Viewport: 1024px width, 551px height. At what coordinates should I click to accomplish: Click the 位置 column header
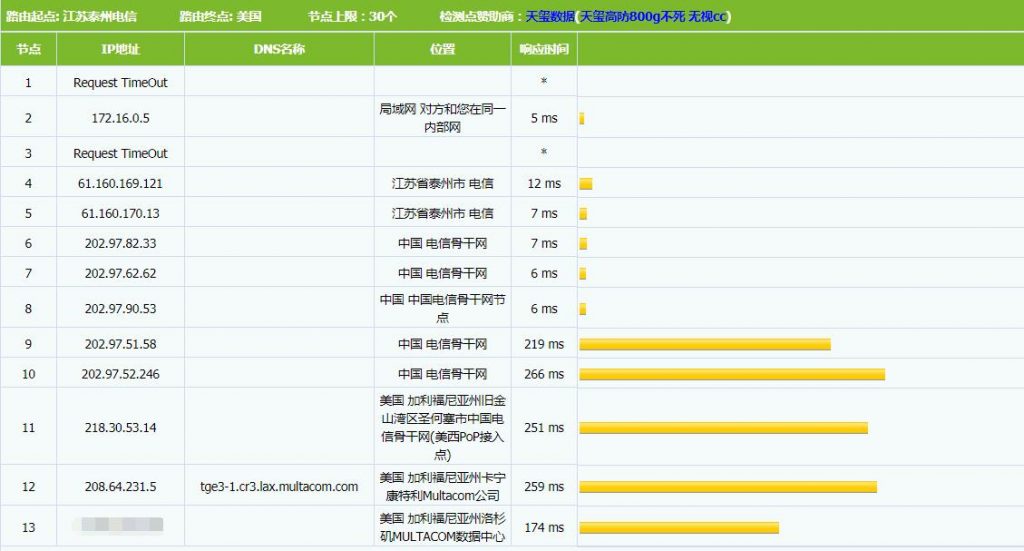442,49
